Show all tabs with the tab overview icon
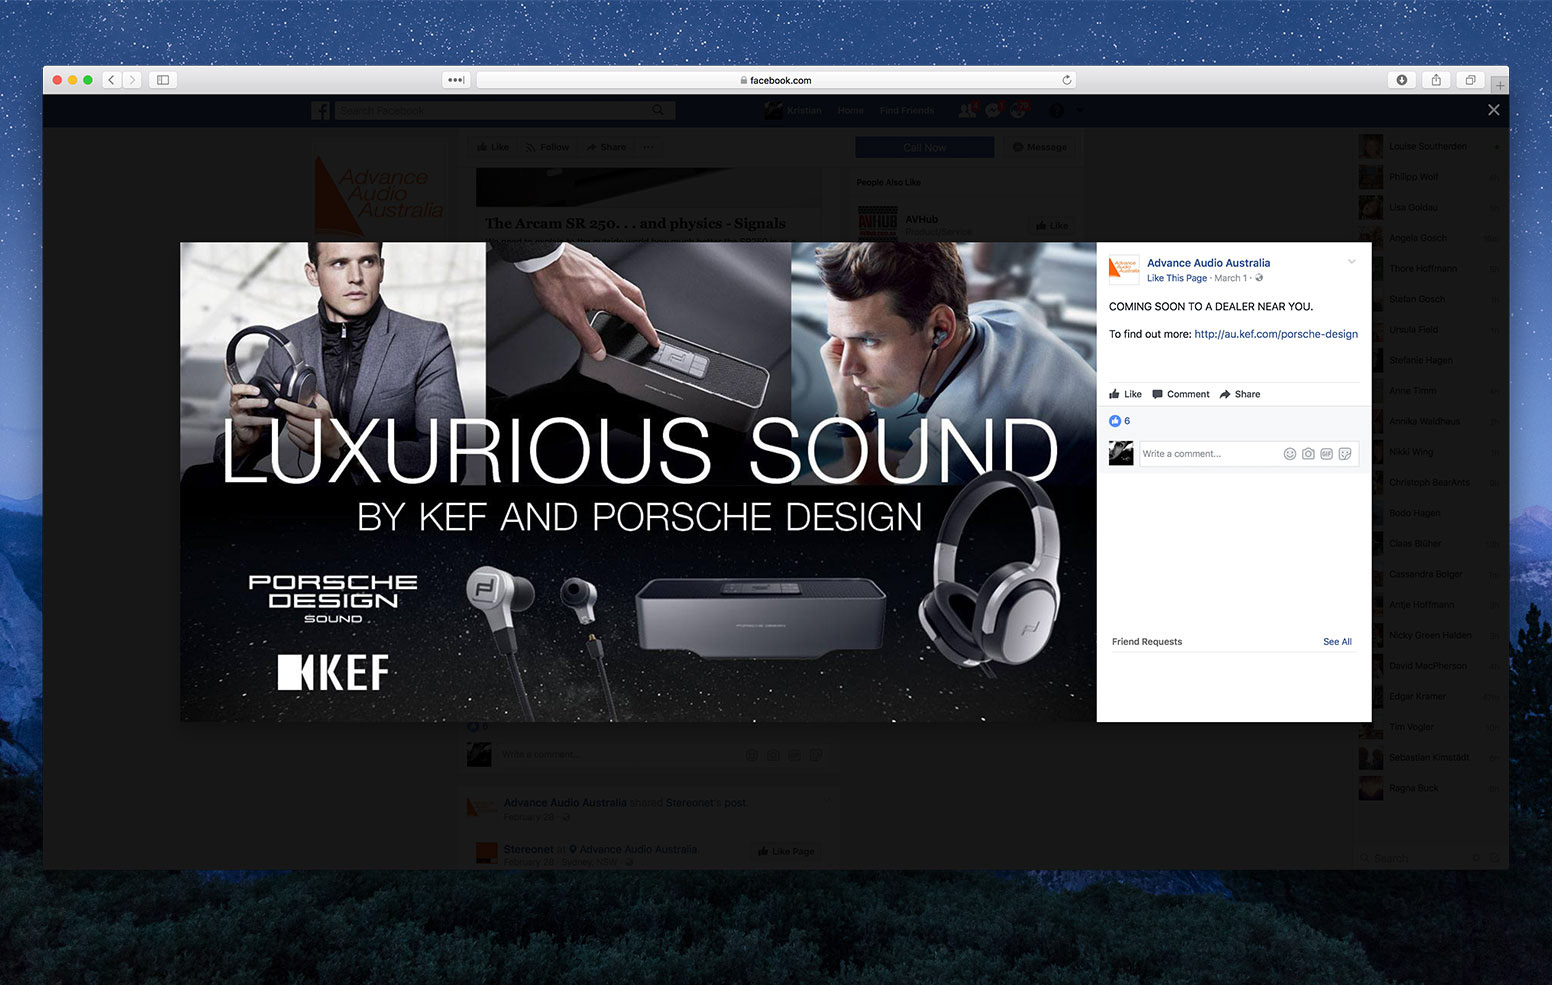1552x985 pixels. coord(1470,80)
